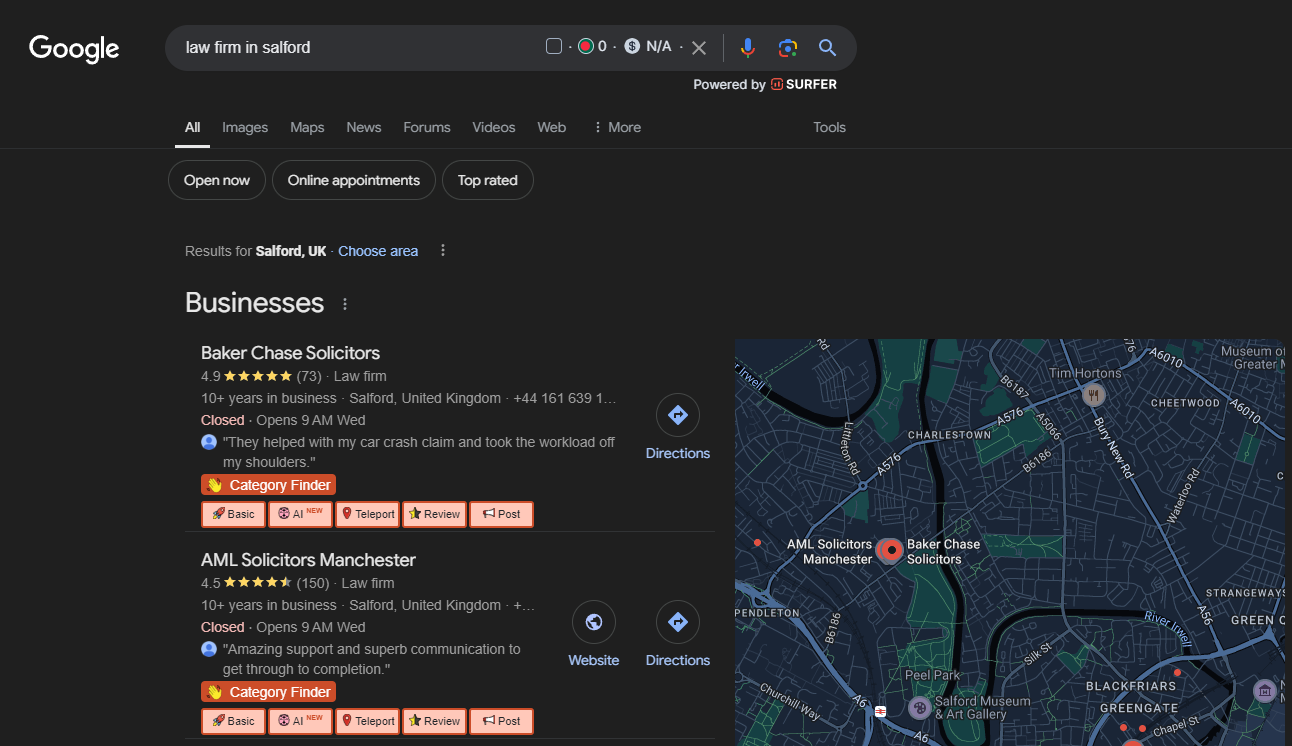Click Salford Museum & Art Gallery map marker
1292x746 pixels.
coord(920,708)
